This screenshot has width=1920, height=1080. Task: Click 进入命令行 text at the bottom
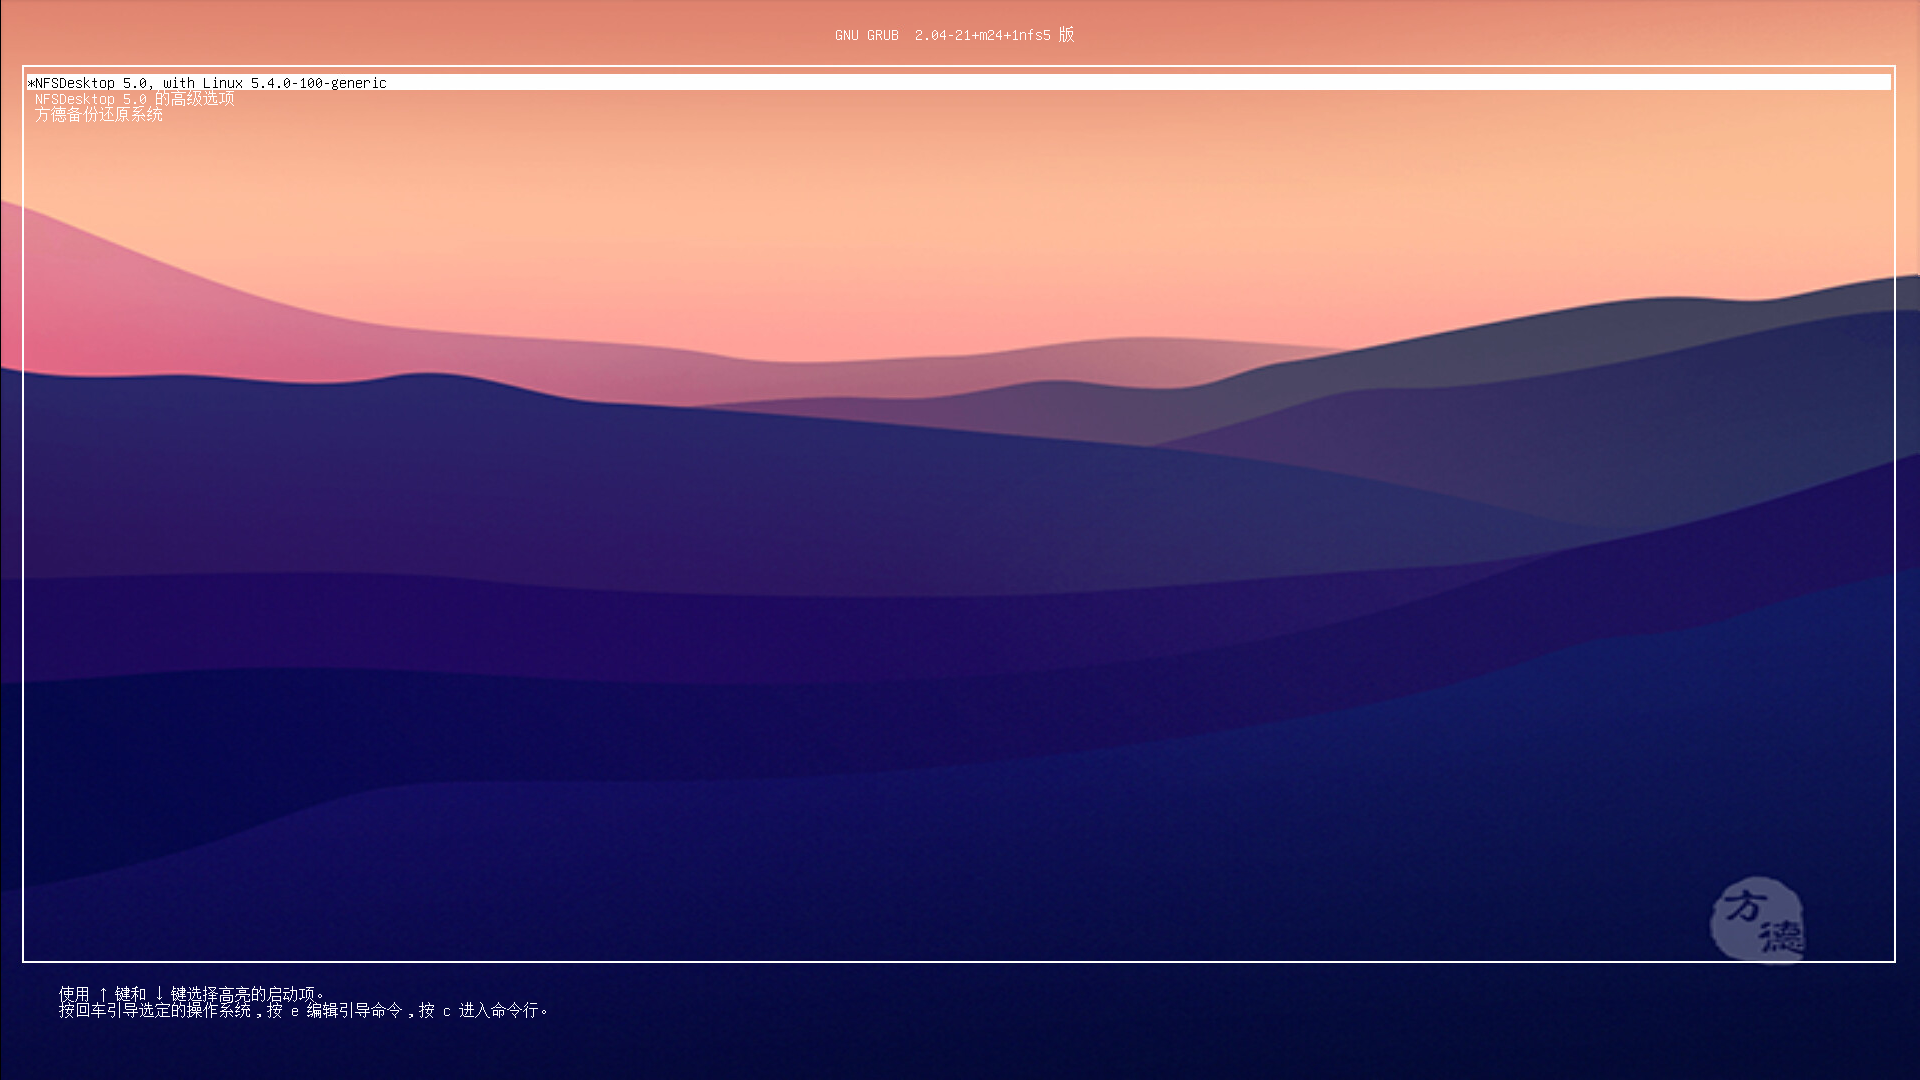tap(498, 1011)
